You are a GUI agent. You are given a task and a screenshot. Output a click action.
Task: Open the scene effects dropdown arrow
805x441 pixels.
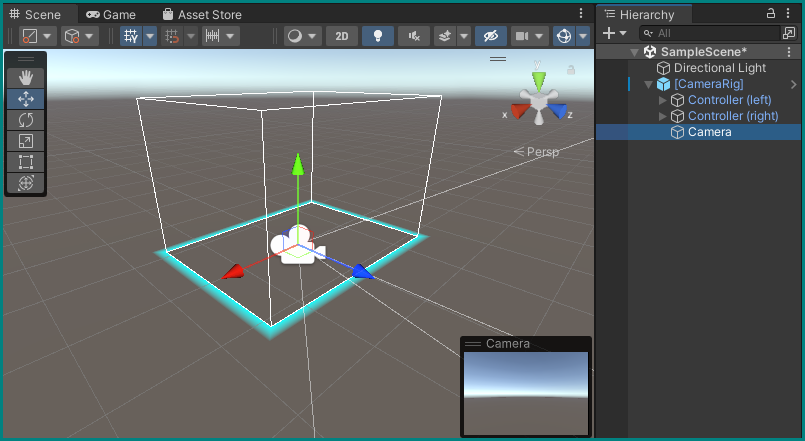(464, 36)
